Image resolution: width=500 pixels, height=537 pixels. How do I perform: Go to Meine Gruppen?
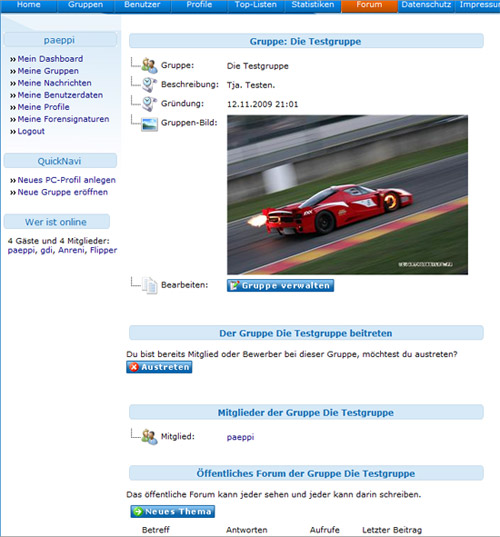[48, 71]
